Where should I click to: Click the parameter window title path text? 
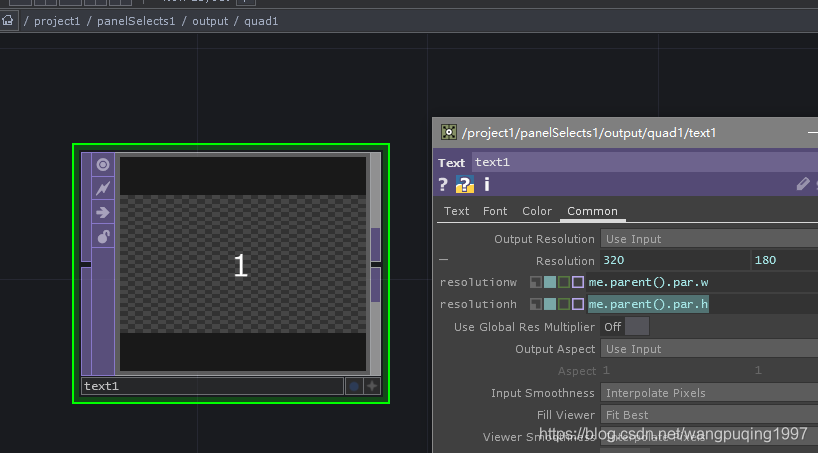coord(589,133)
